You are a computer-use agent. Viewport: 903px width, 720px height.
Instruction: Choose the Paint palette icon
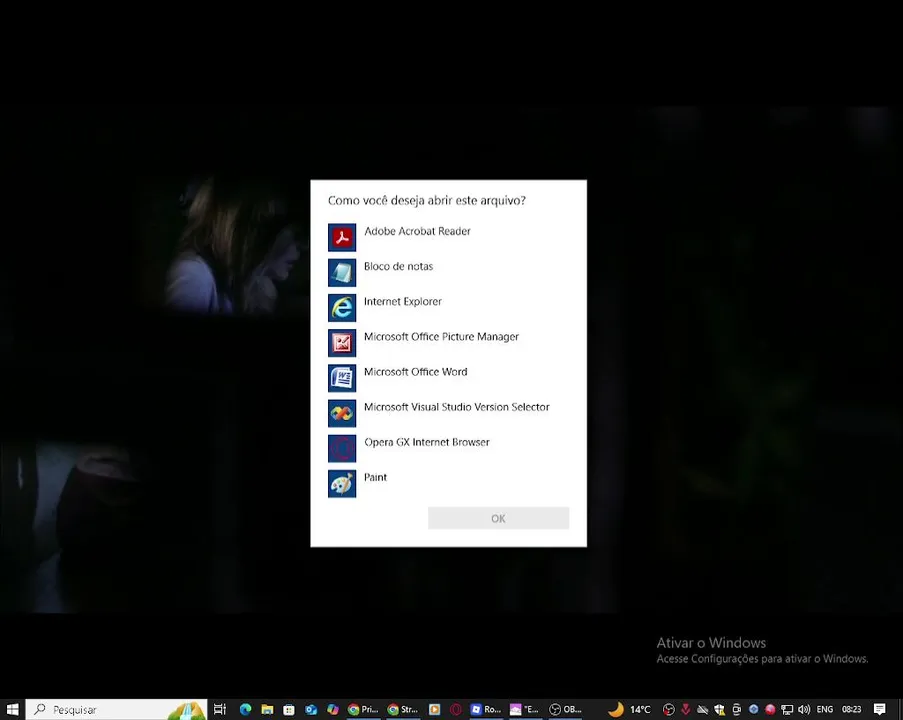pos(342,483)
